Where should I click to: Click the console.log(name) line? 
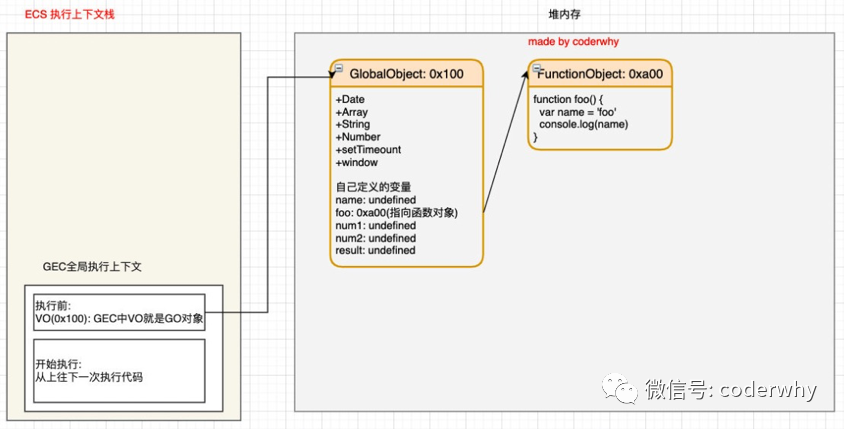(583, 124)
